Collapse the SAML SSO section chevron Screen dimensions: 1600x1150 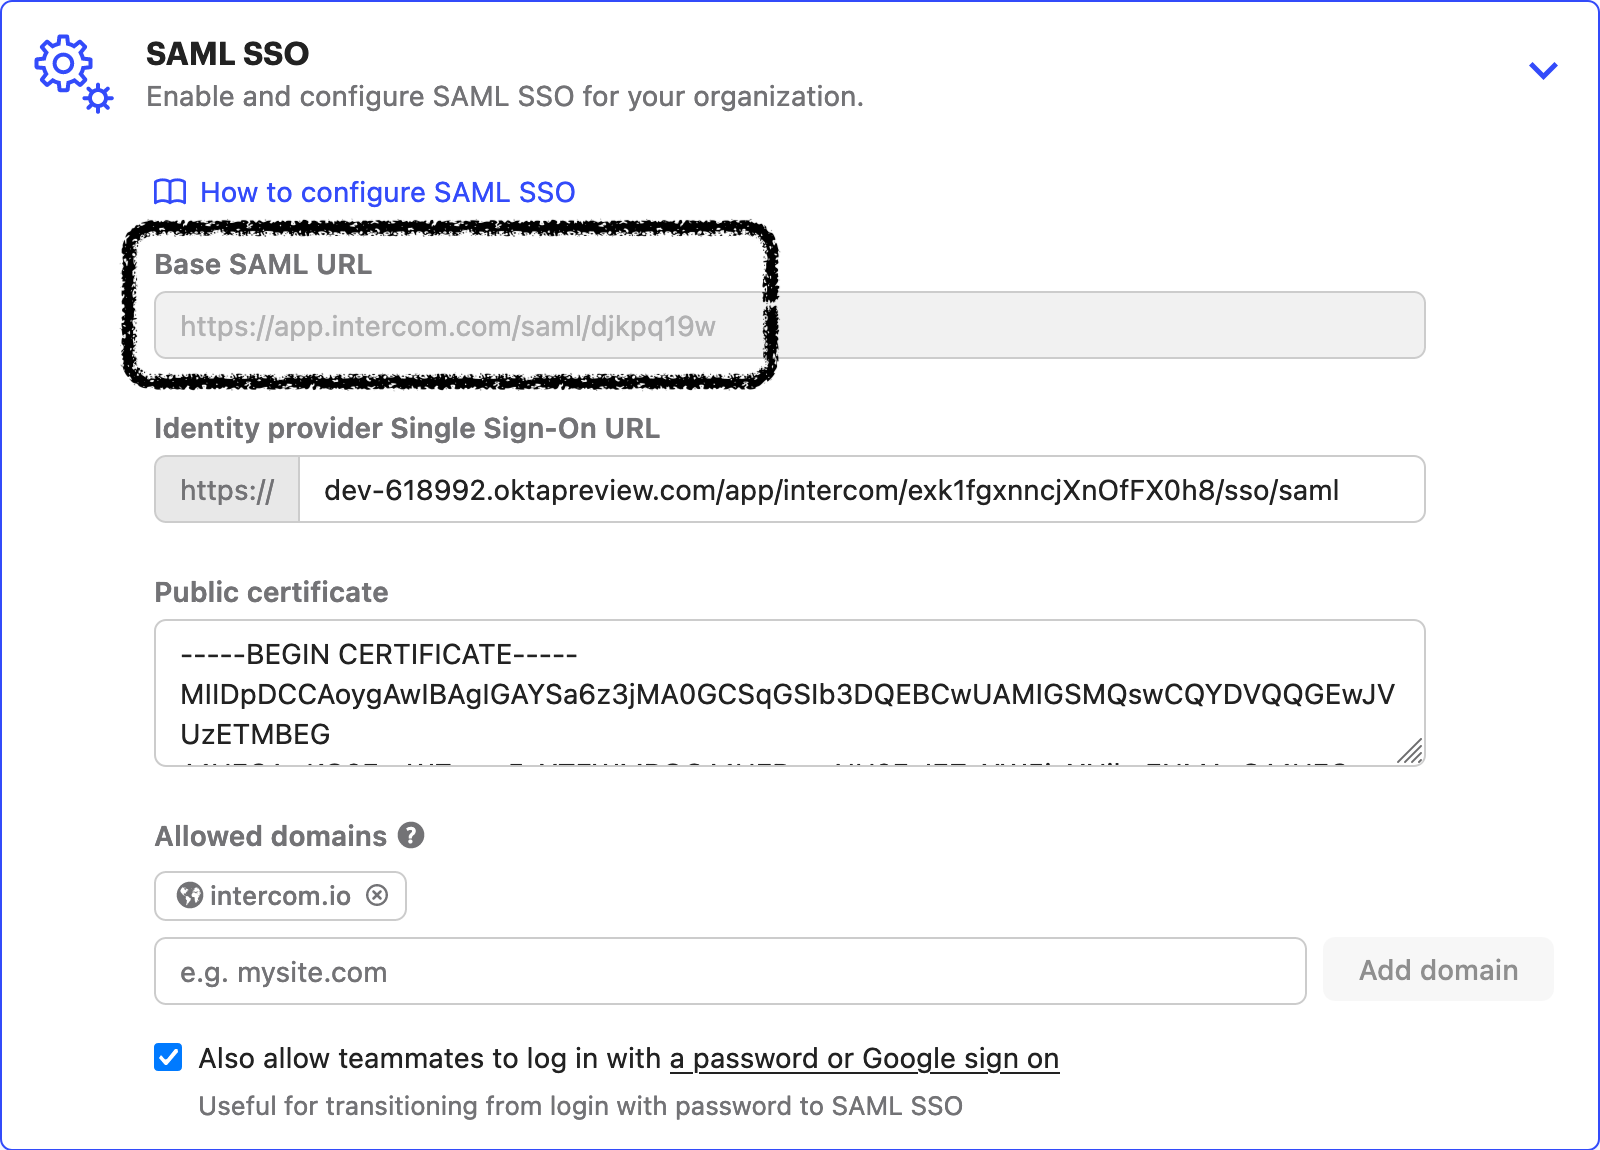1543,71
